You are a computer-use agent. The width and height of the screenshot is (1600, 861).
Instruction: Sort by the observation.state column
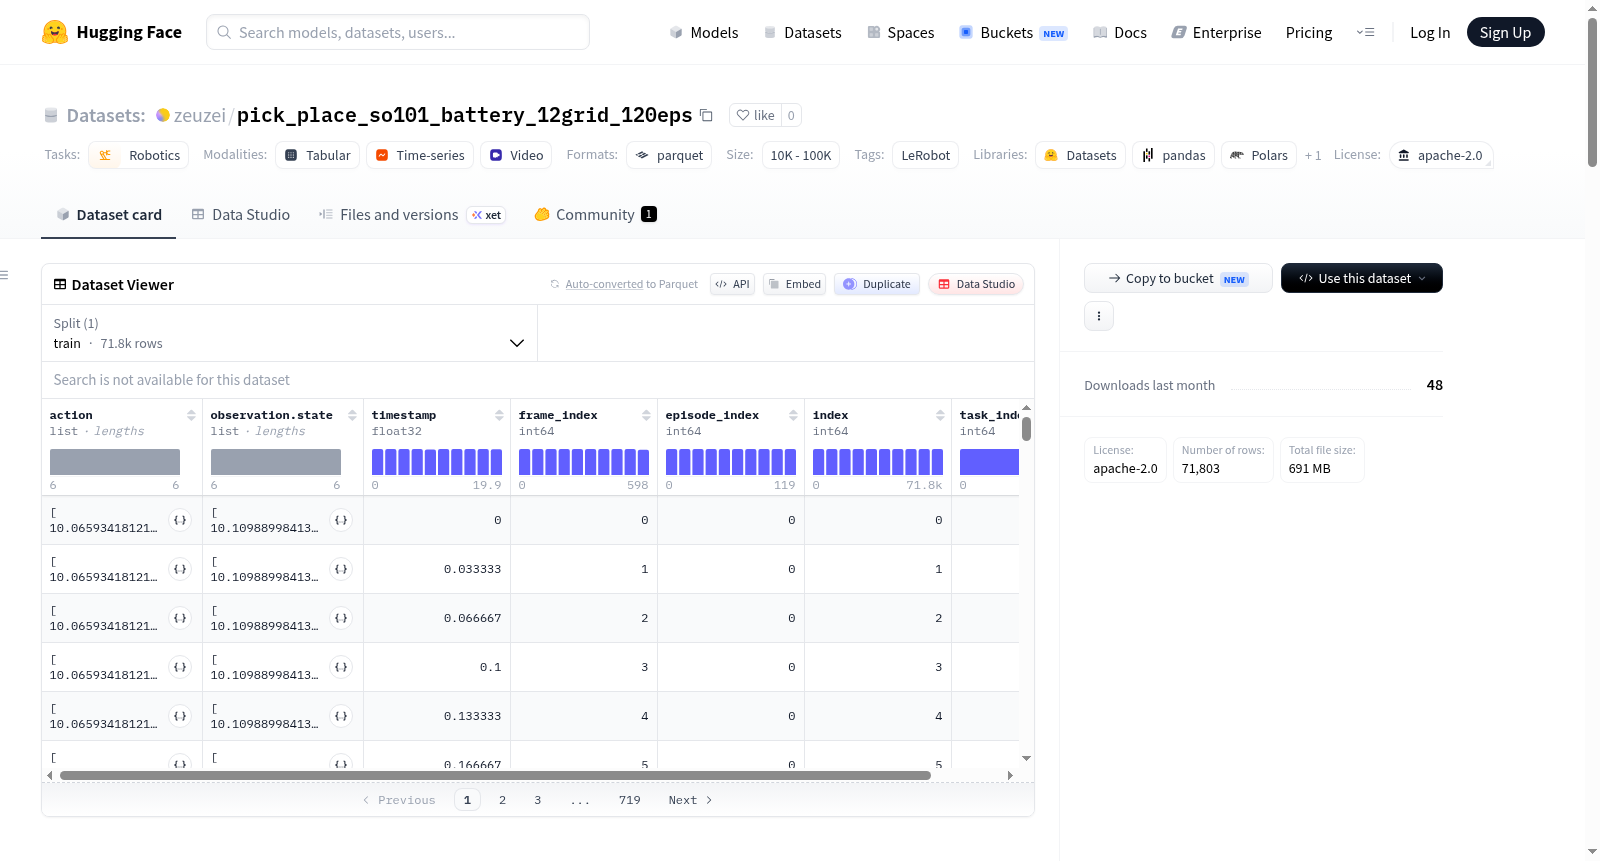[x=352, y=415]
